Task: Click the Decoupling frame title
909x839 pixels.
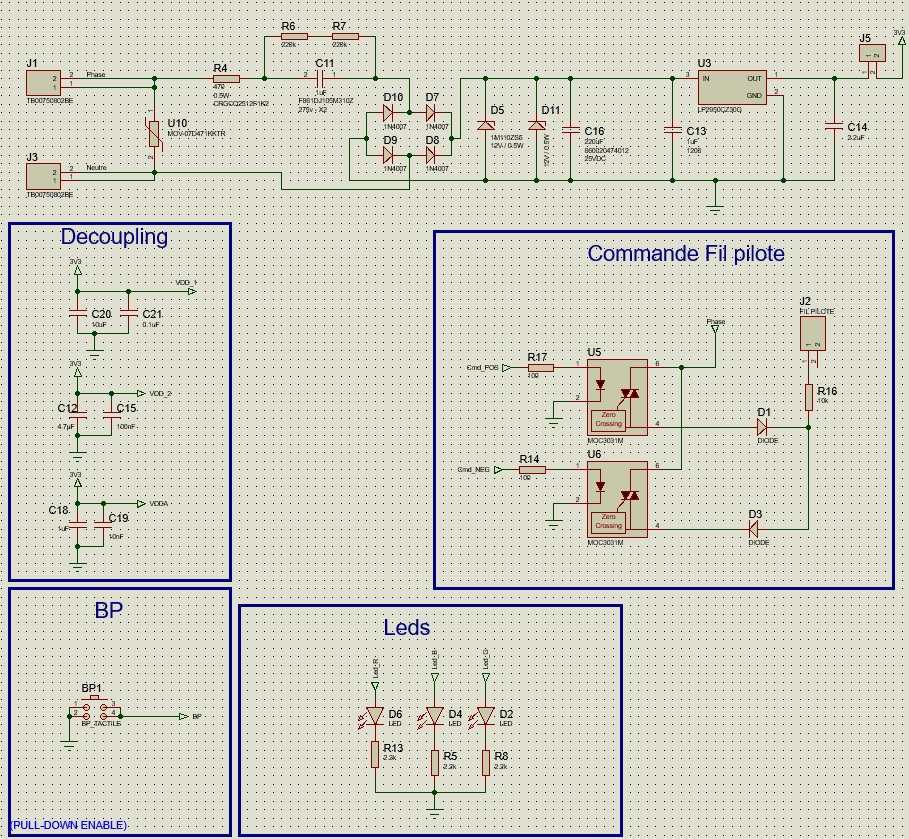Action: point(114,237)
